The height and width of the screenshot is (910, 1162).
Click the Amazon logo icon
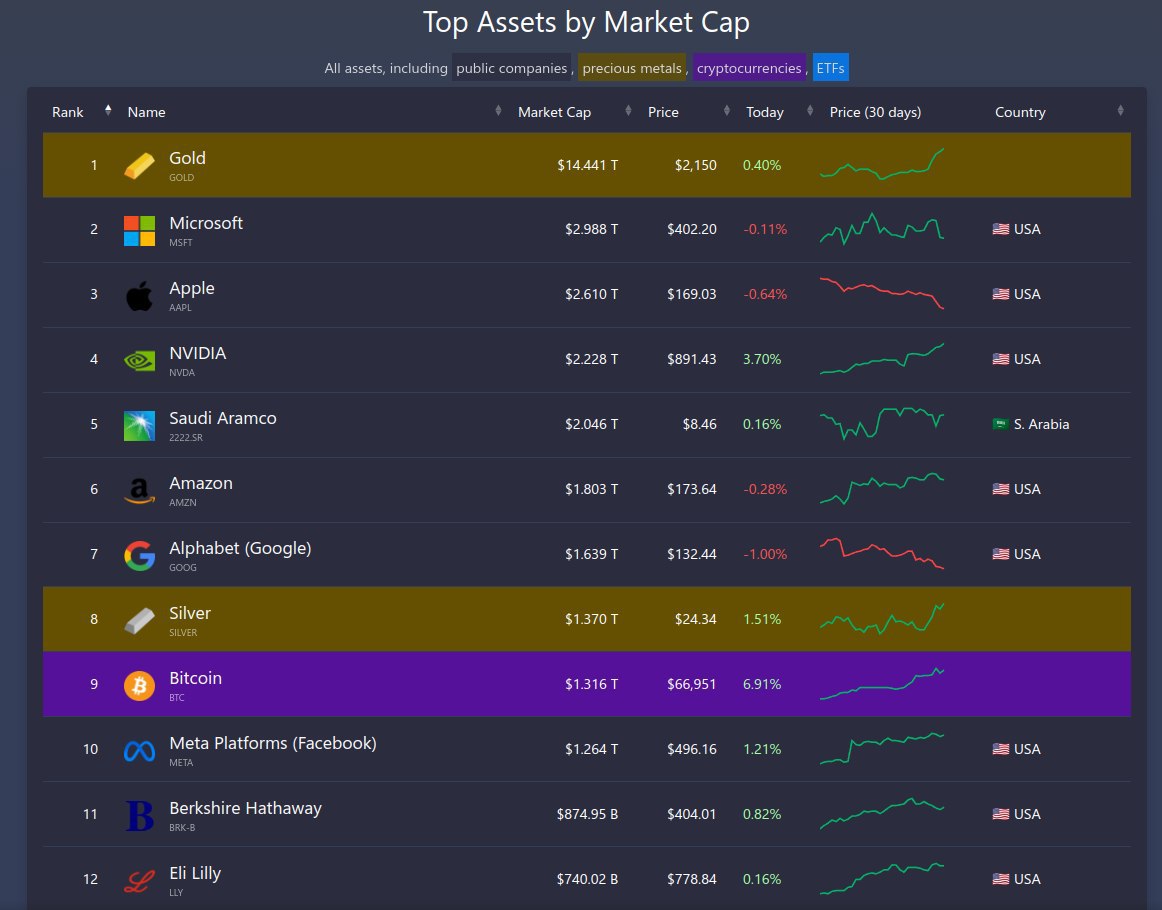coord(139,489)
